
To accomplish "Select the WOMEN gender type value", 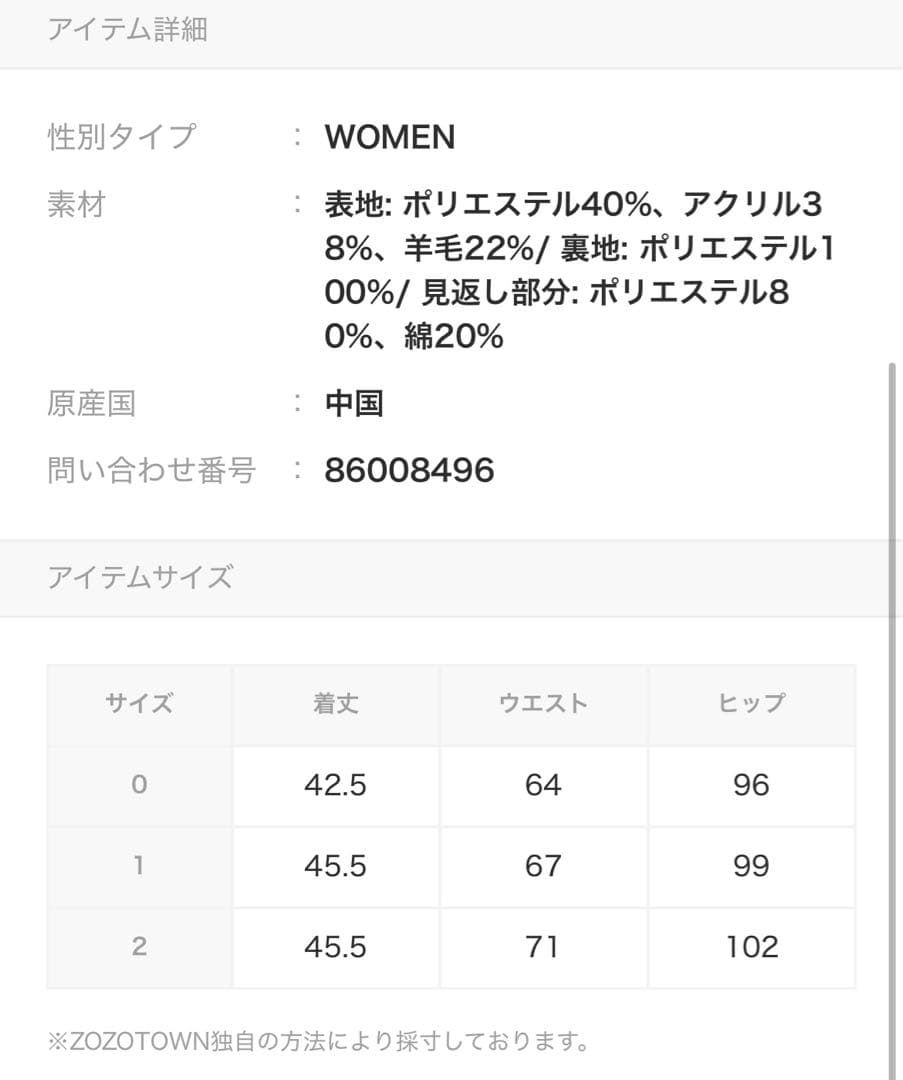I will [389, 137].
